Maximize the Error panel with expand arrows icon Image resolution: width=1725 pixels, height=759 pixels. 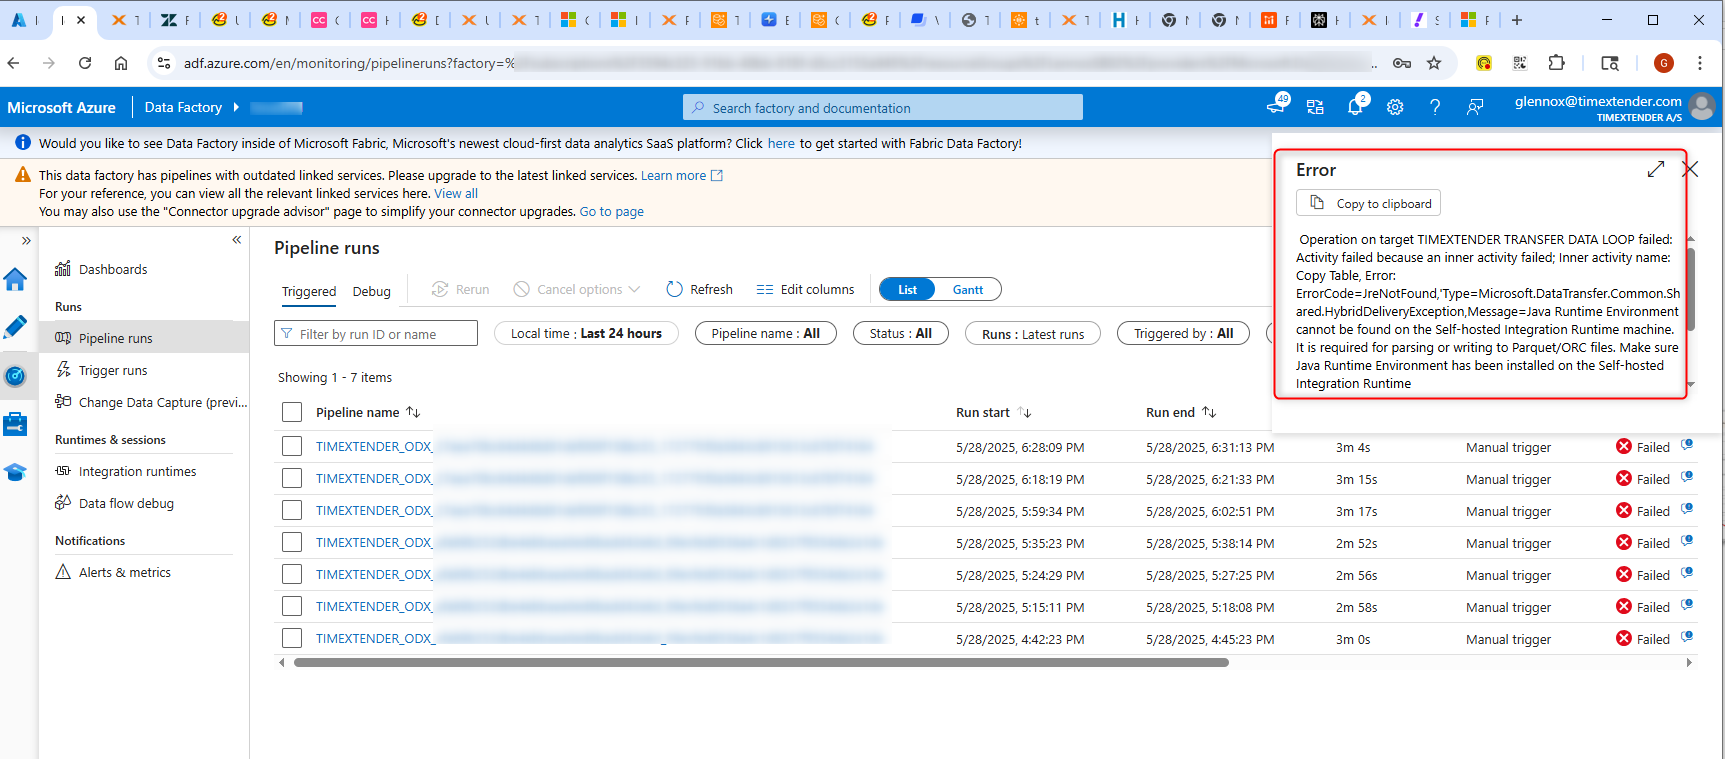coord(1656,169)
